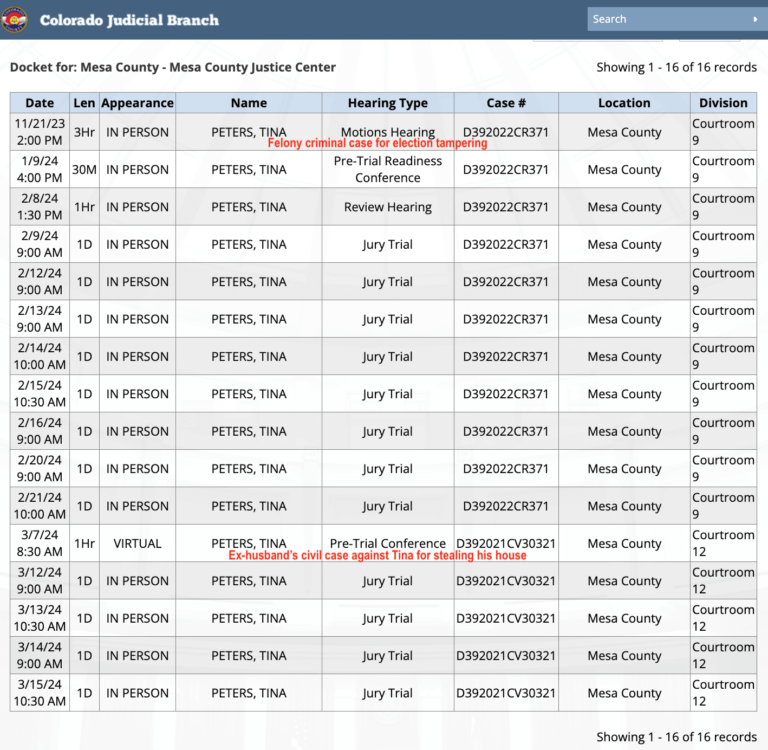Viewport: 768px width, 750px height.
Task: Click Jury Trial in the 3/14/24 row
Action: pos(388,655)
